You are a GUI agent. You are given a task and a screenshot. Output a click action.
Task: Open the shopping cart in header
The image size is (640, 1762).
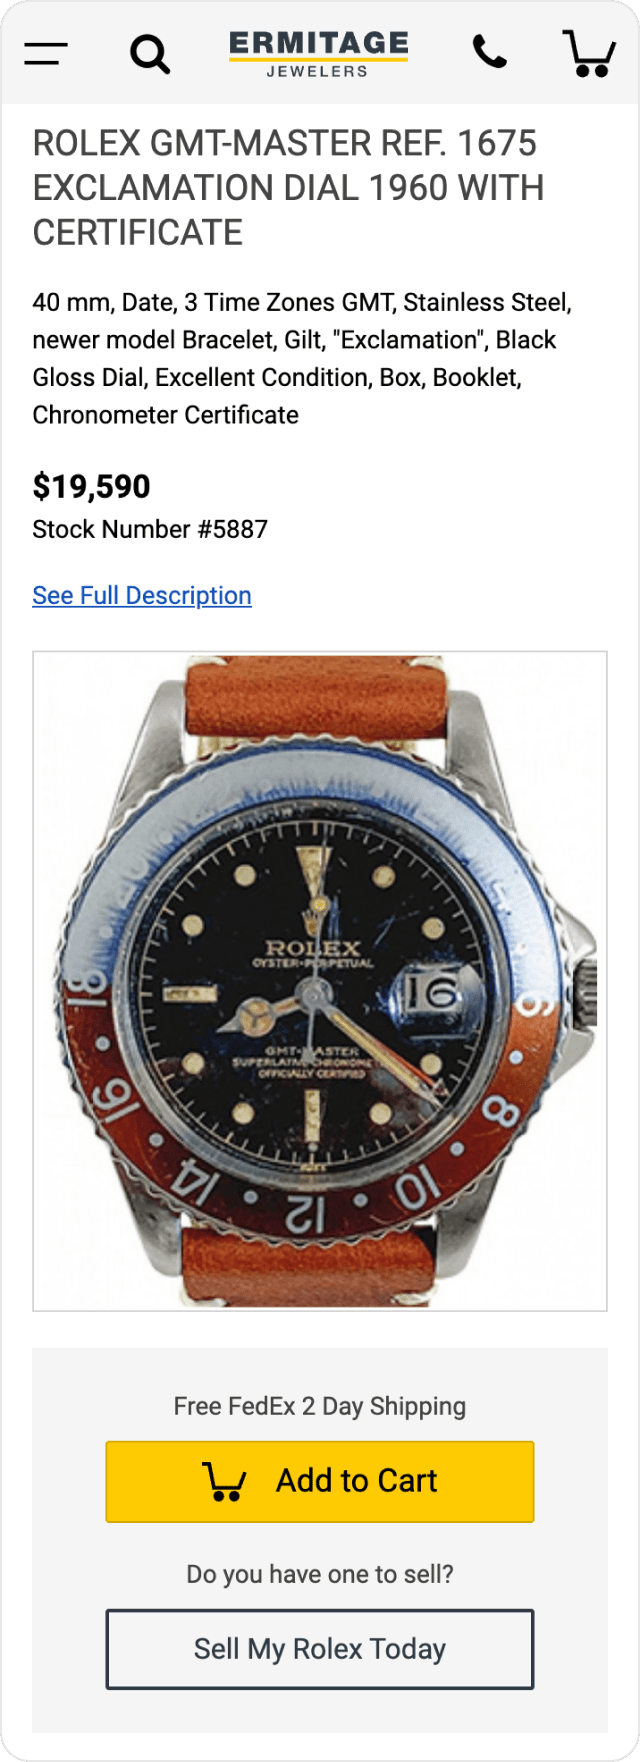(590, 53)
